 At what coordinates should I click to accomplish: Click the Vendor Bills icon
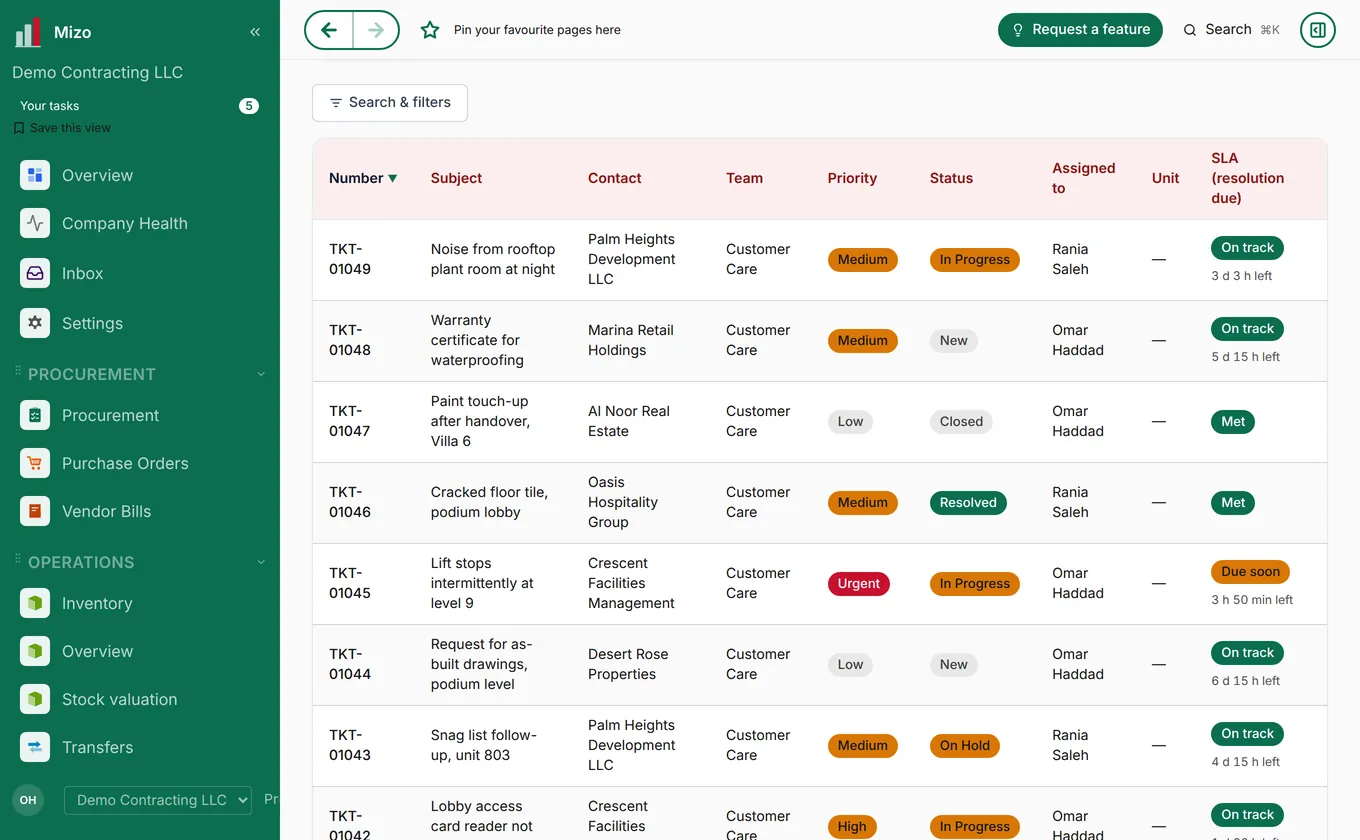pos(35,511)
